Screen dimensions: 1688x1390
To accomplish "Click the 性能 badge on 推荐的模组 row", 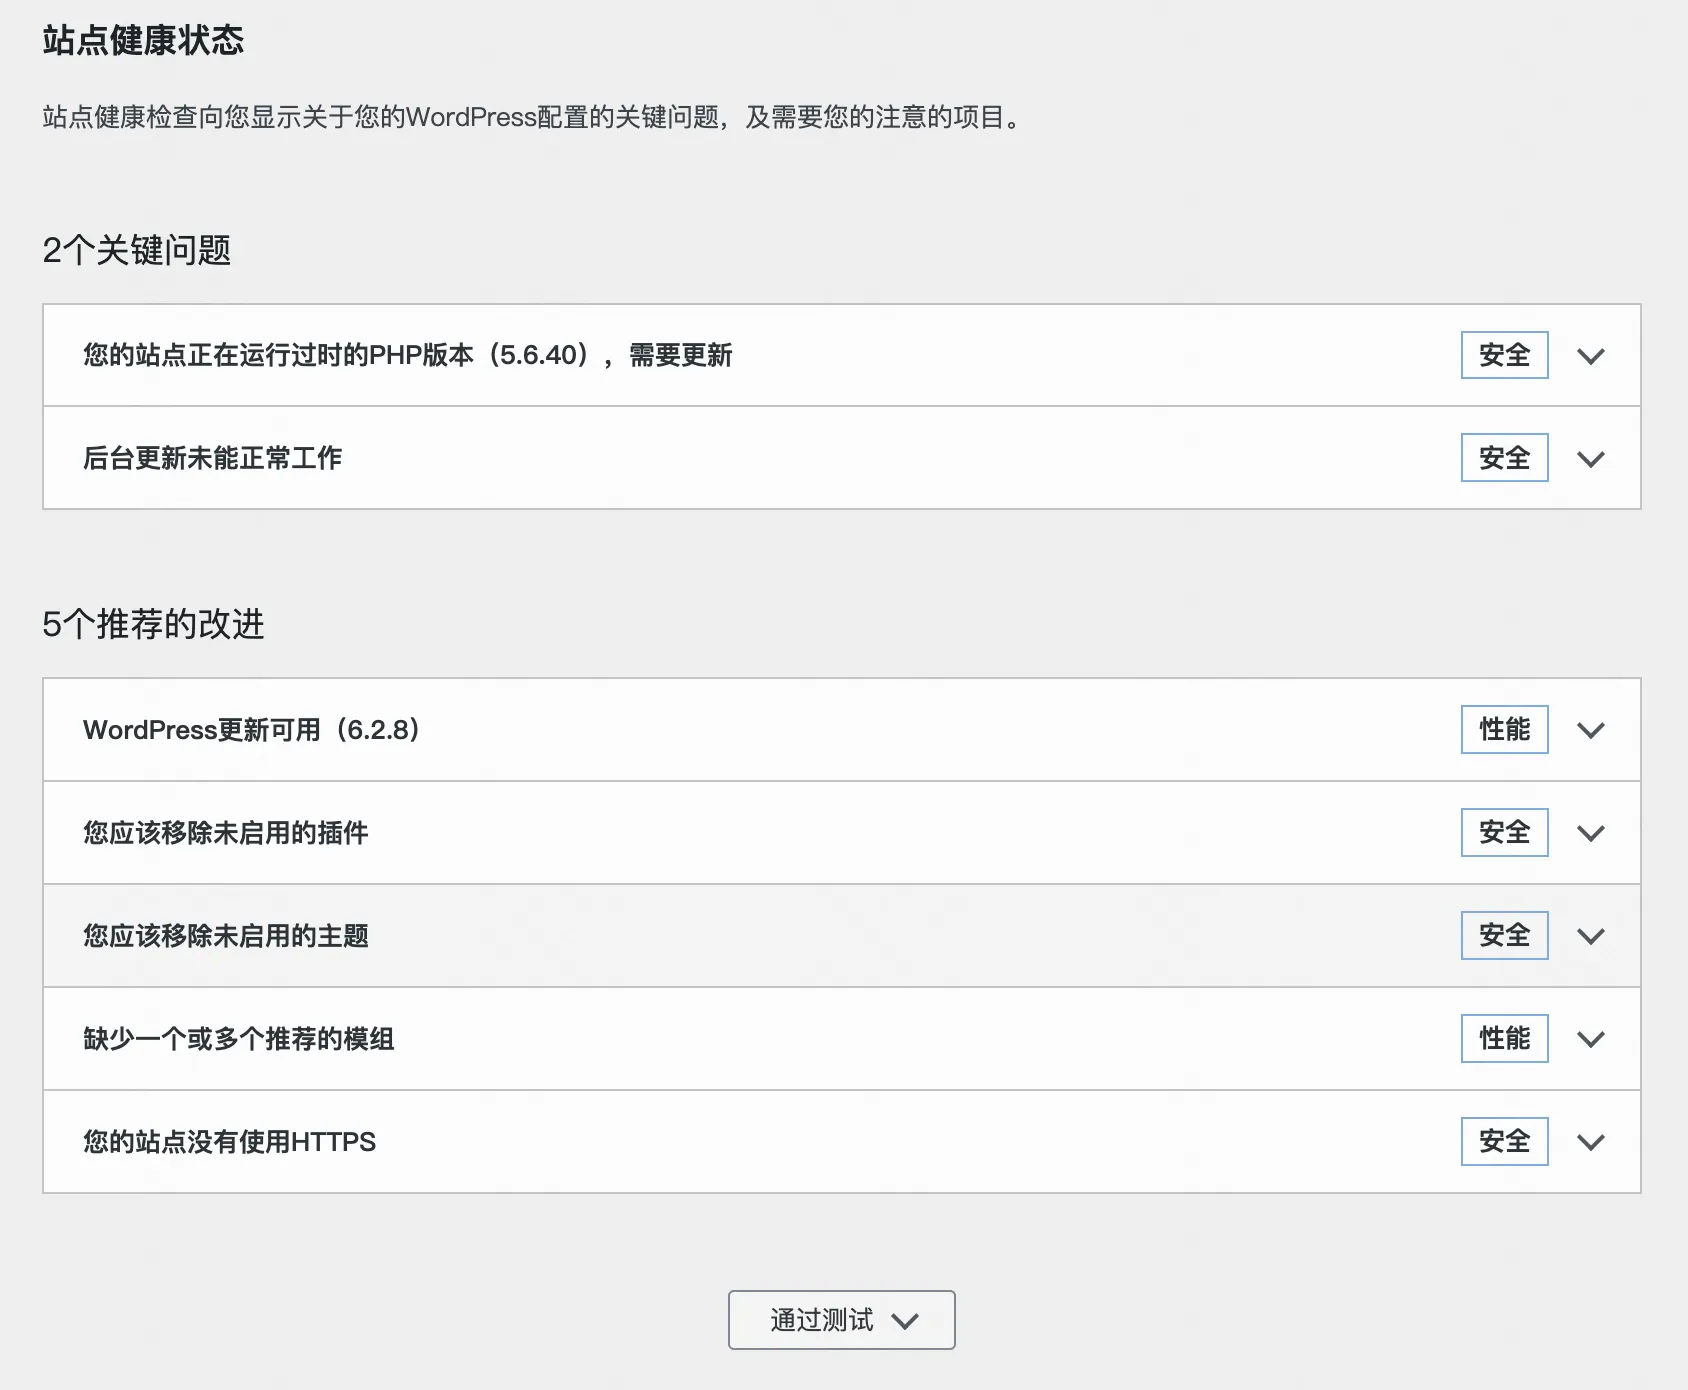I will tap(1504, 1038).
